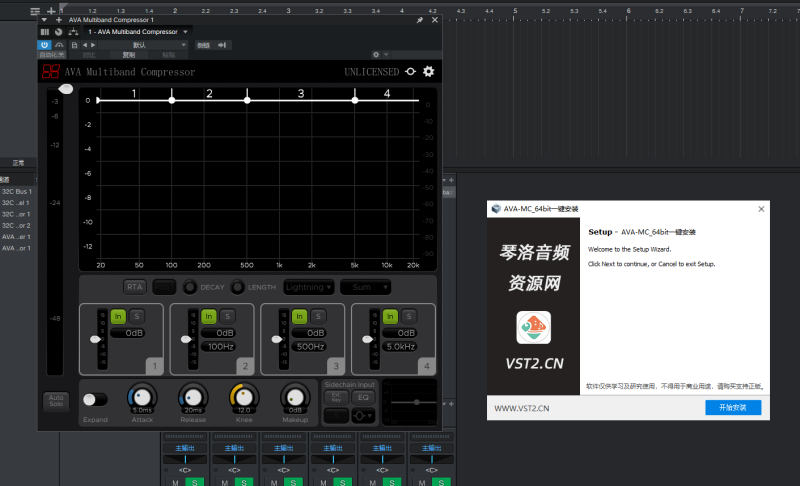Image resolution: width=800 pixels, height=486 pixels.
Task: Click the Attack knob
Action: click(142, 397)
